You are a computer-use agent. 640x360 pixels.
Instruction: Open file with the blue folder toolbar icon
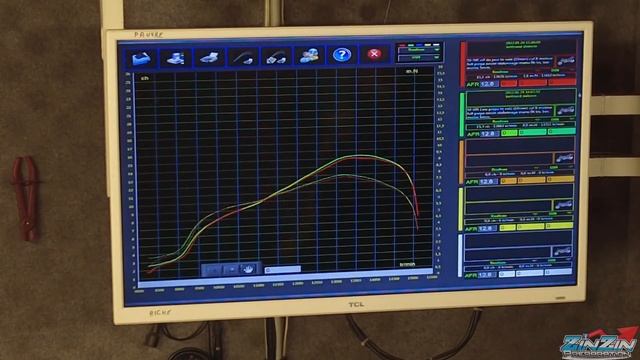(141, 58)
